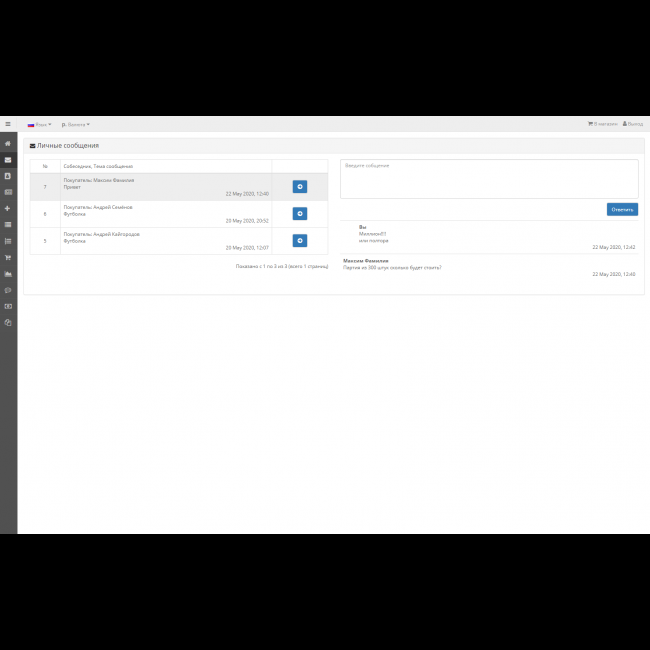This screenshot has width=650, height=650.
Task: Open Андрей Семёнов conversation via arrow button
Action: 300,214
